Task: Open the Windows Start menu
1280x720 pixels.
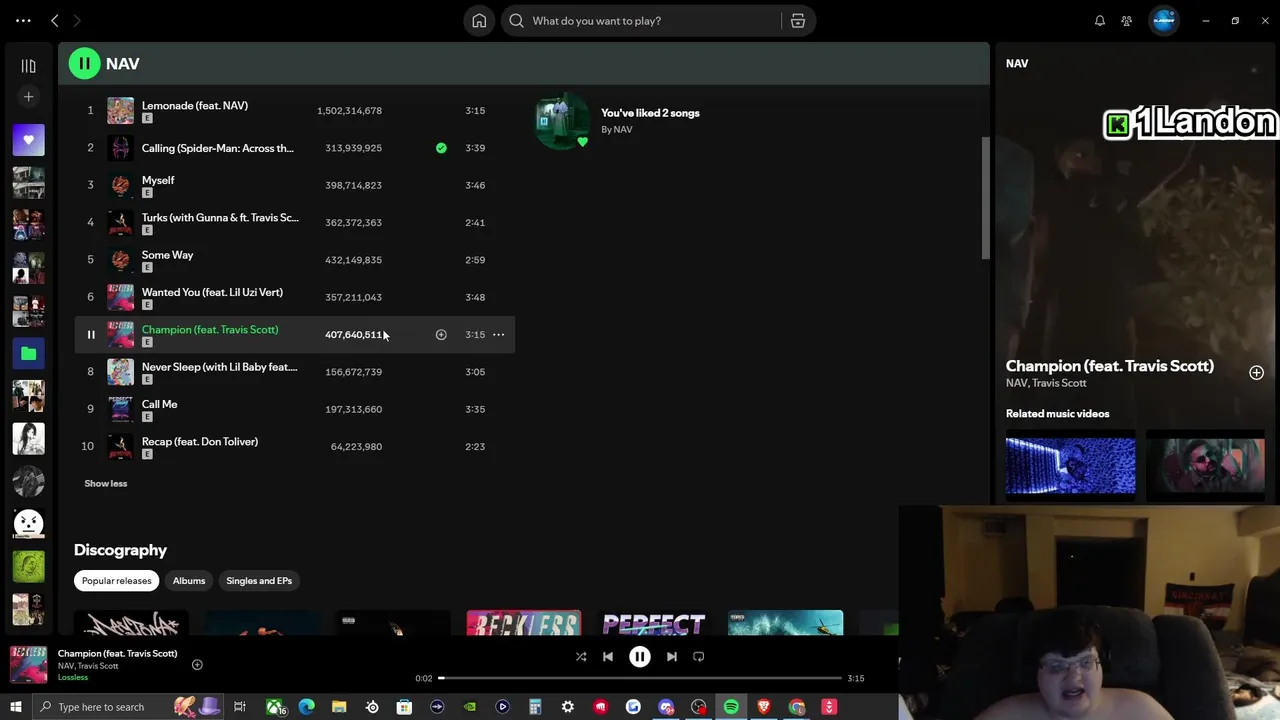Action: point(15,707)
